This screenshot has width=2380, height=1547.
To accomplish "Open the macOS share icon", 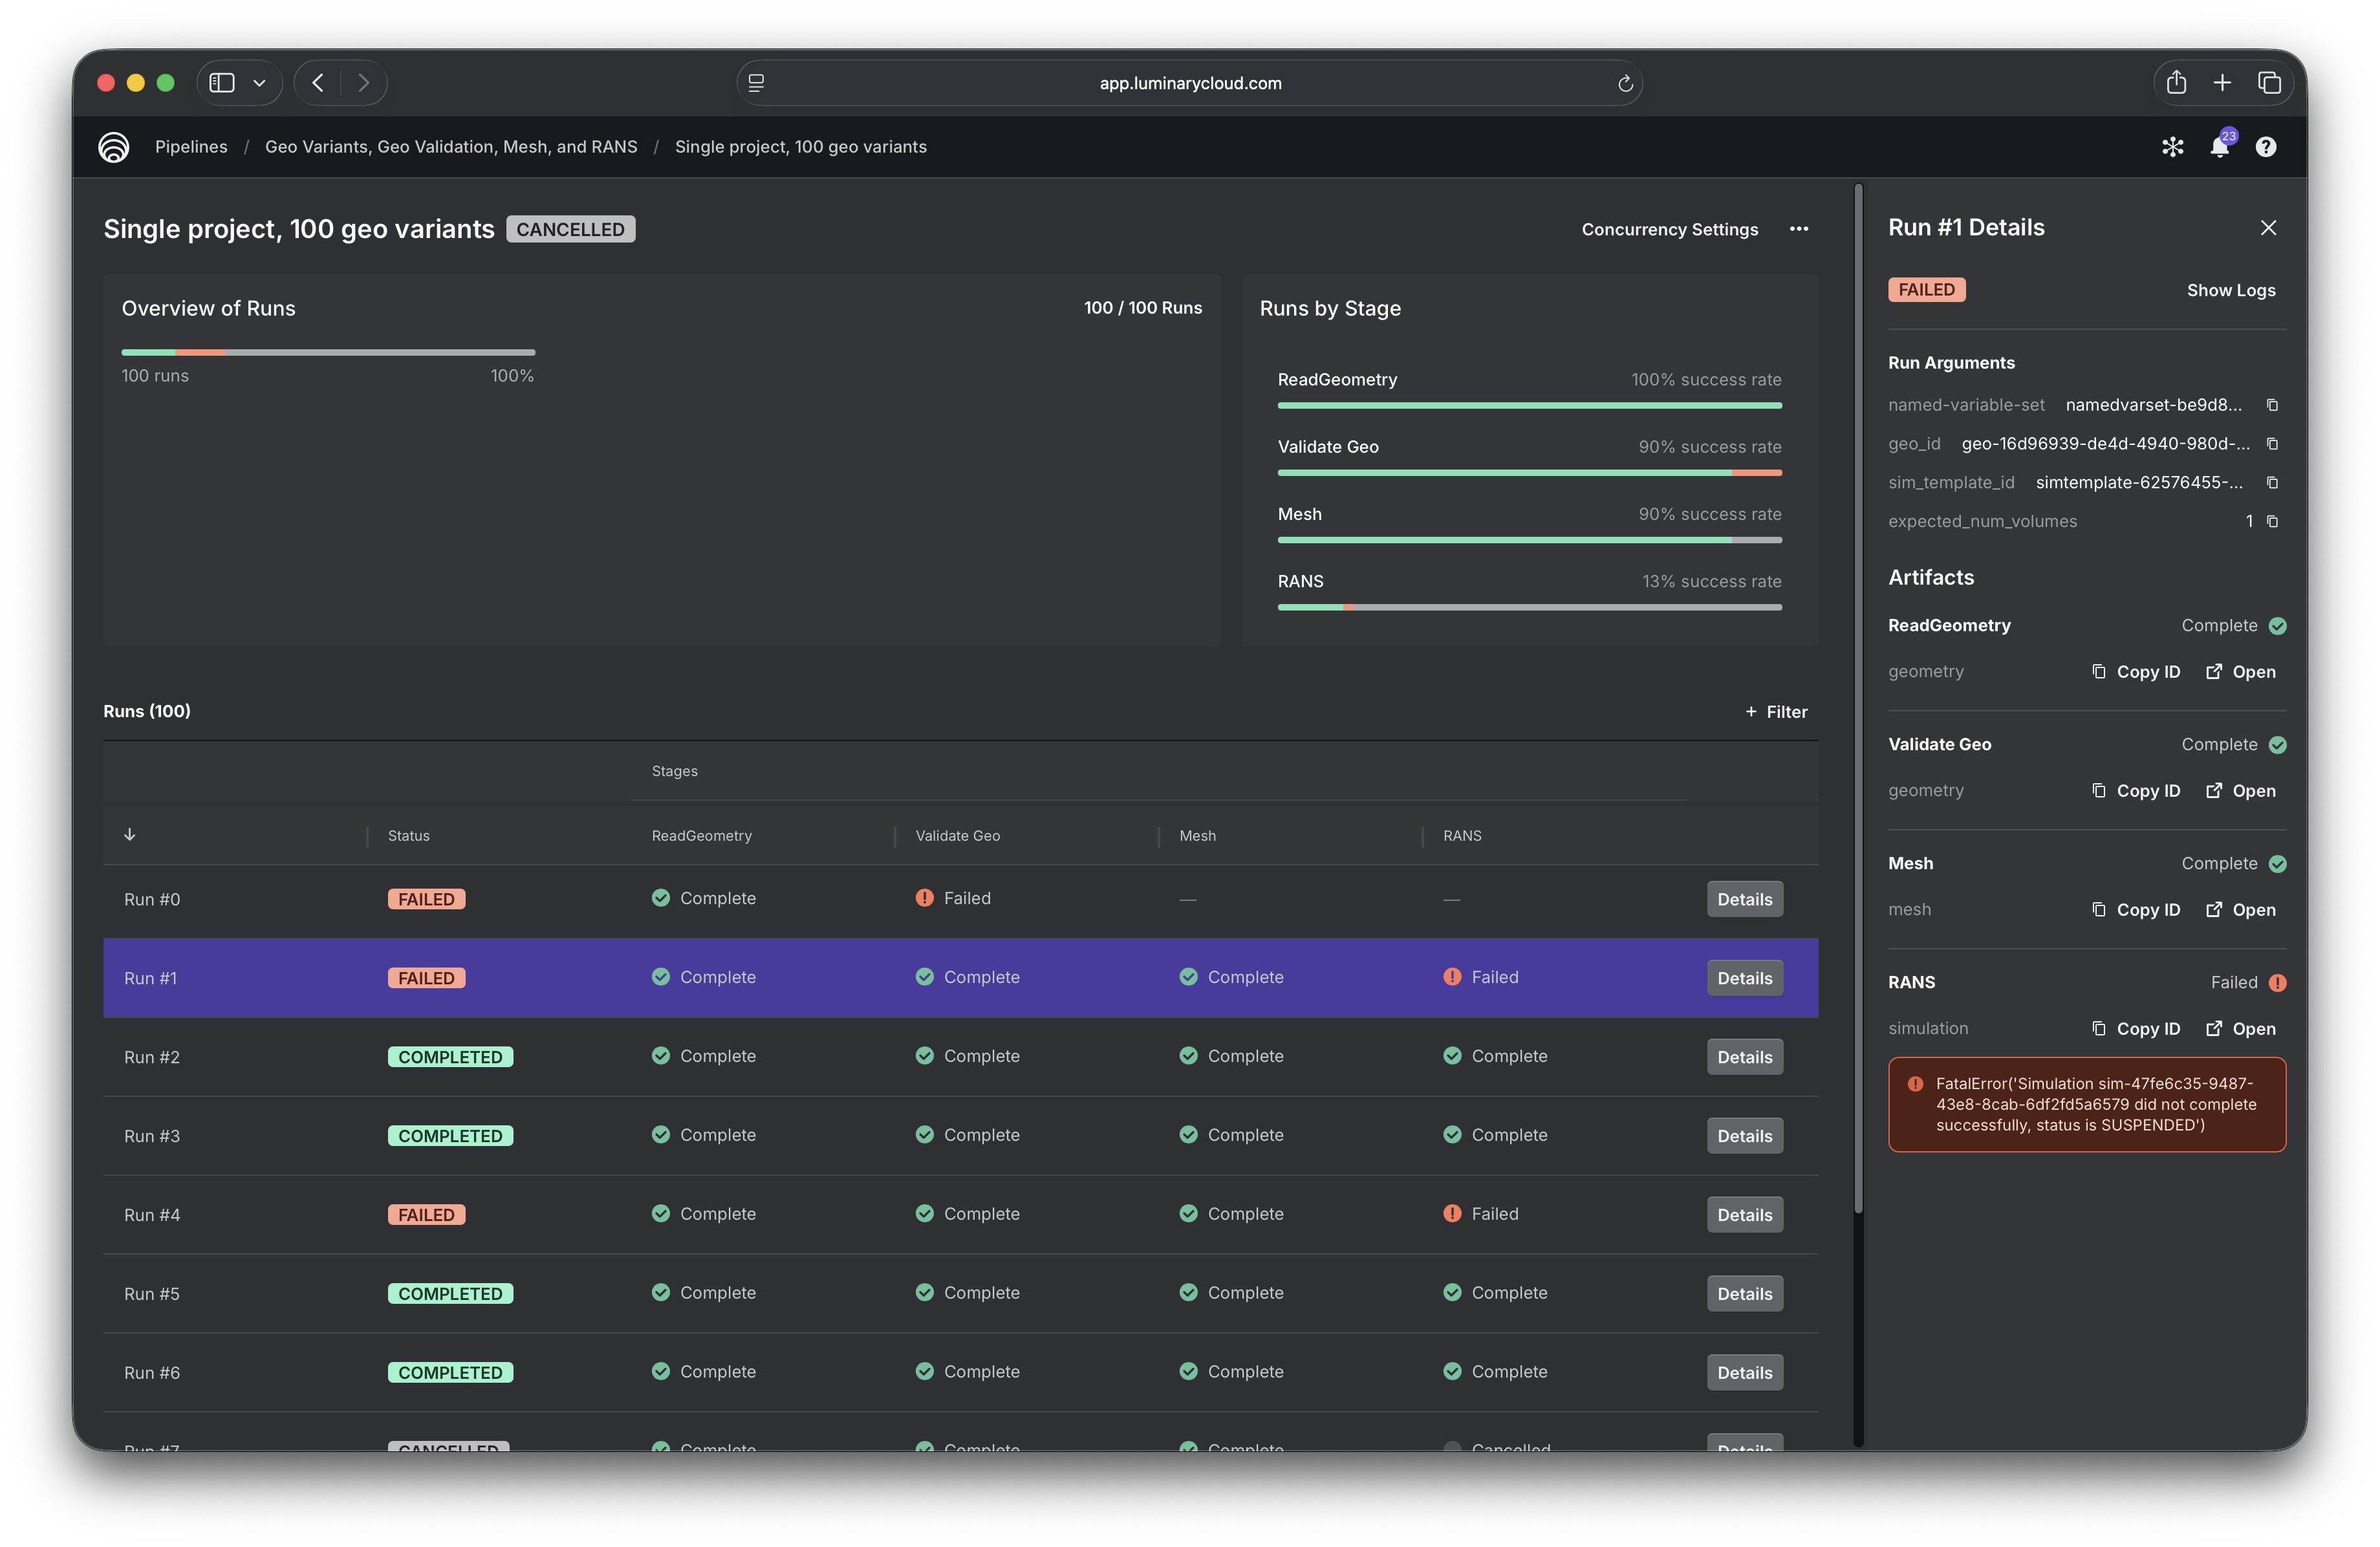I will click(x=2176, y=83).
